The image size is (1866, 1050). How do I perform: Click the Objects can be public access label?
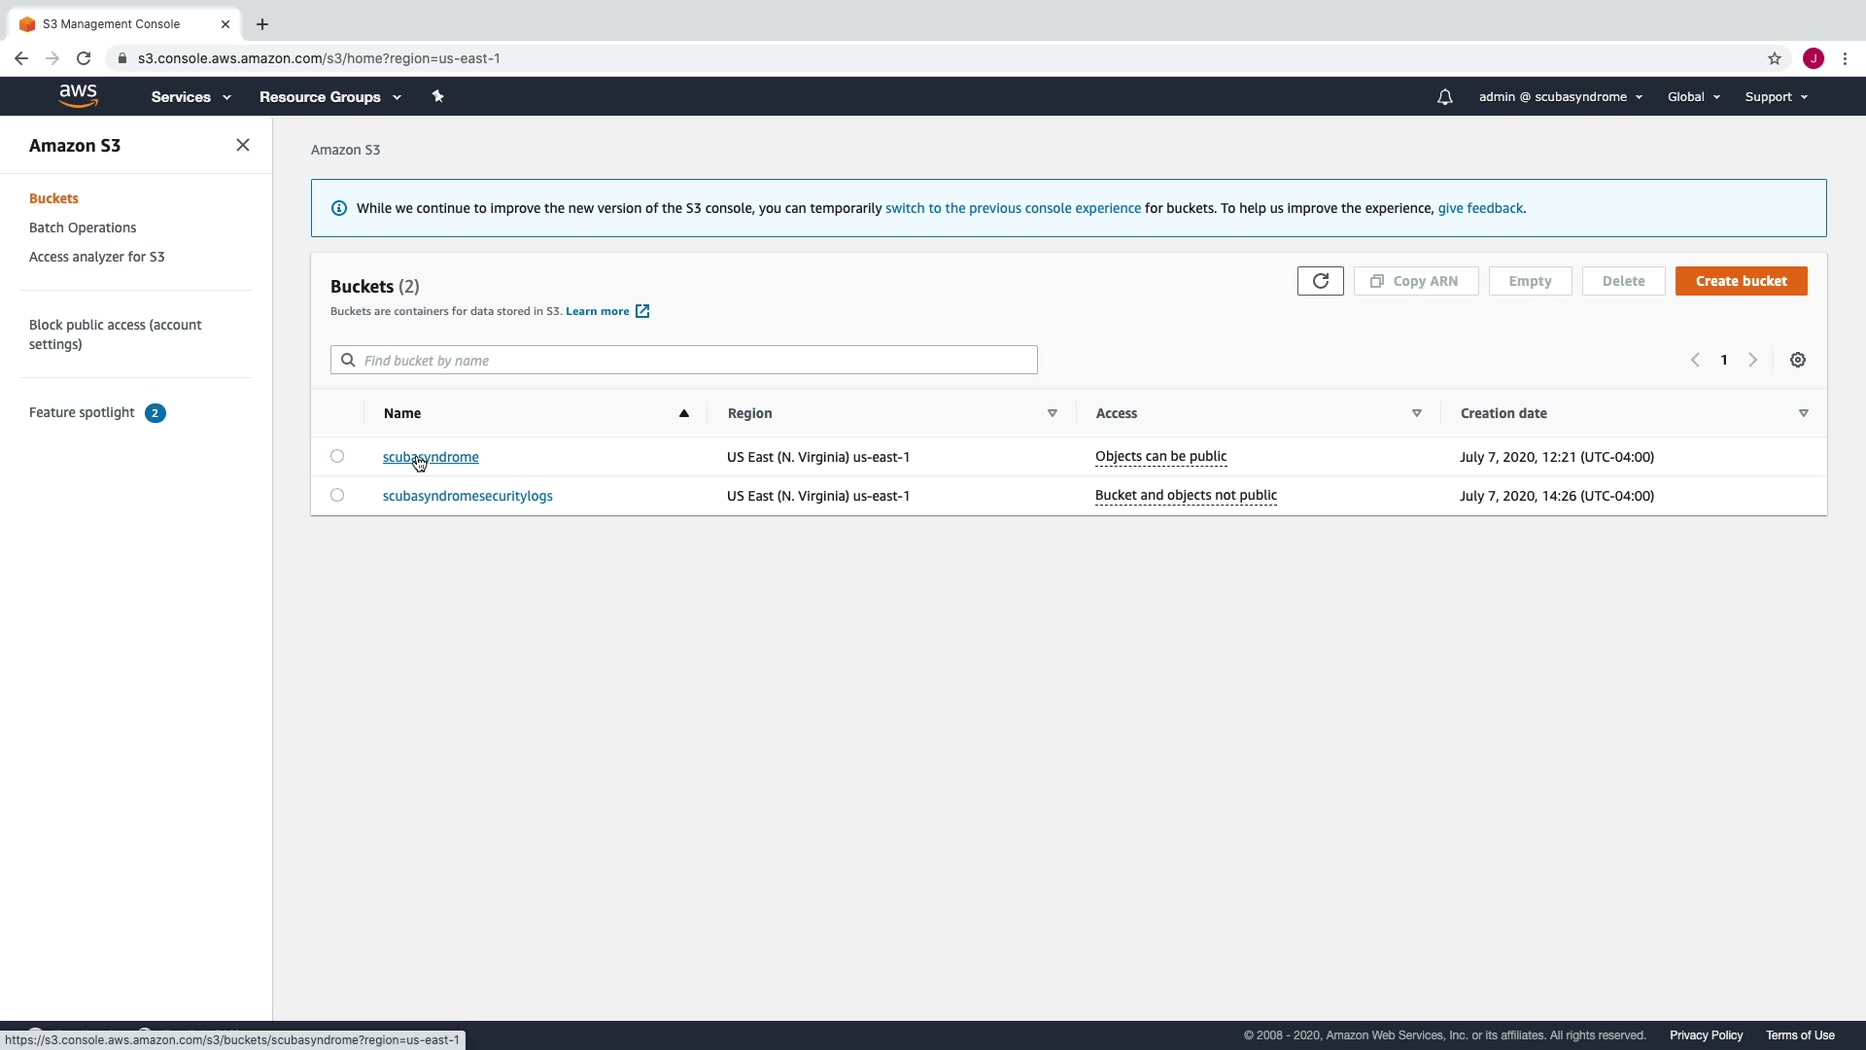click(x=1161, y=457)
